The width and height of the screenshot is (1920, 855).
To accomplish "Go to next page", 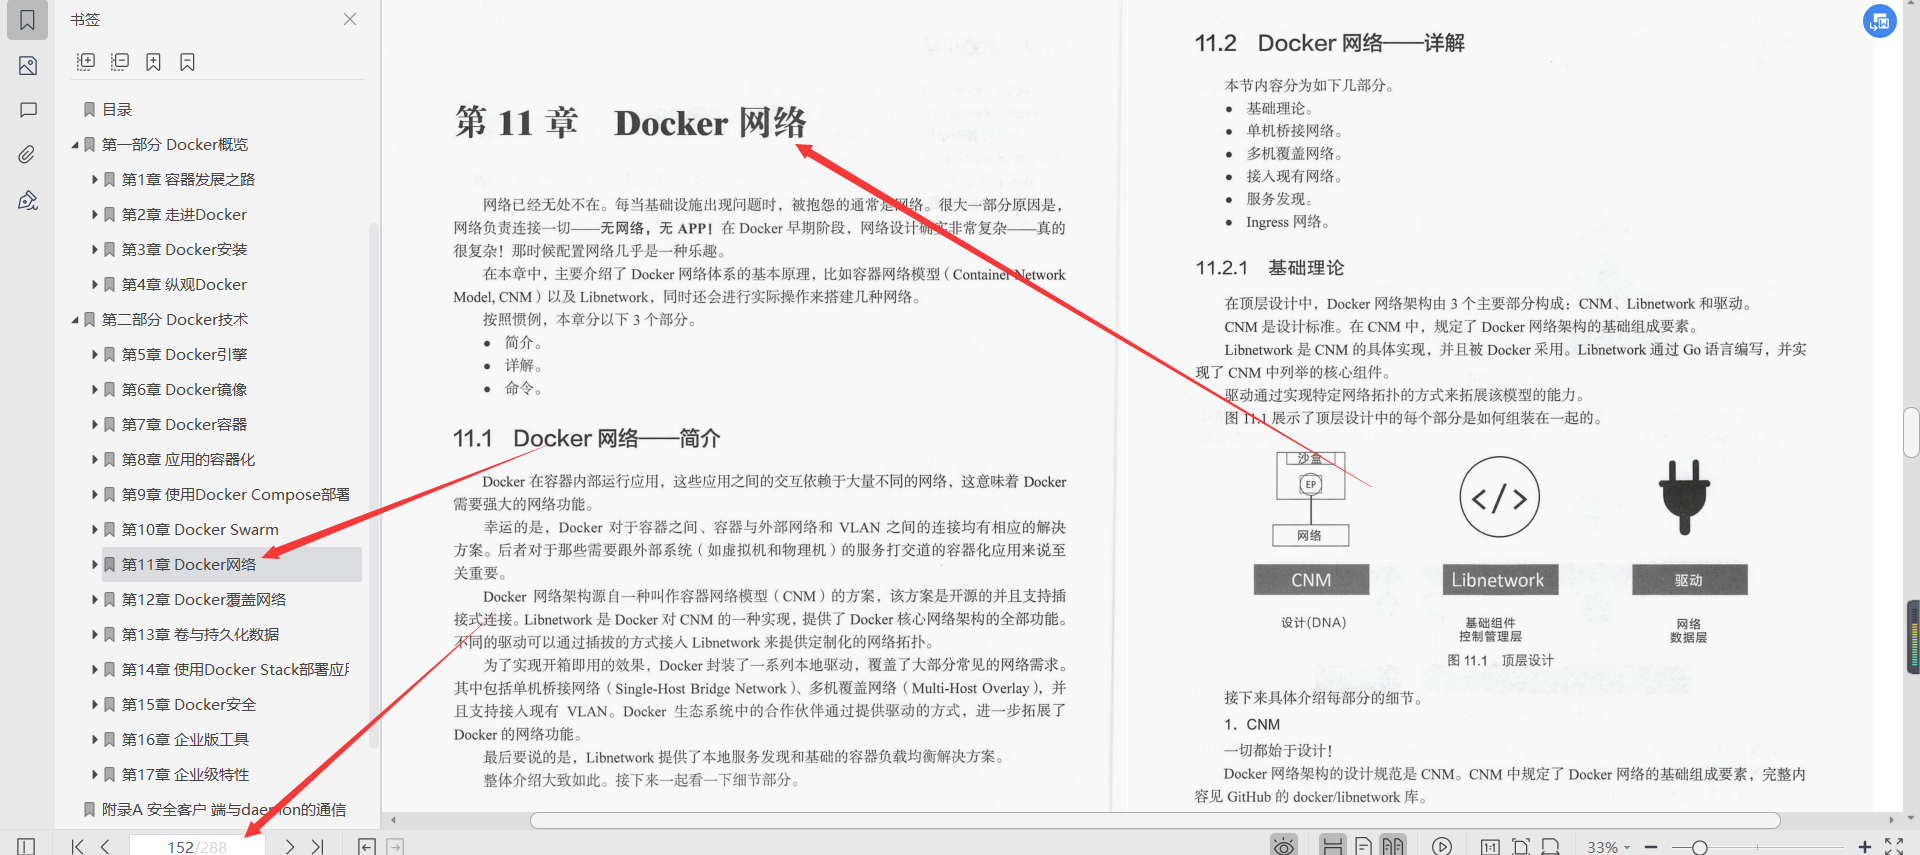I will pyautogui.click(x=290, y=846).
